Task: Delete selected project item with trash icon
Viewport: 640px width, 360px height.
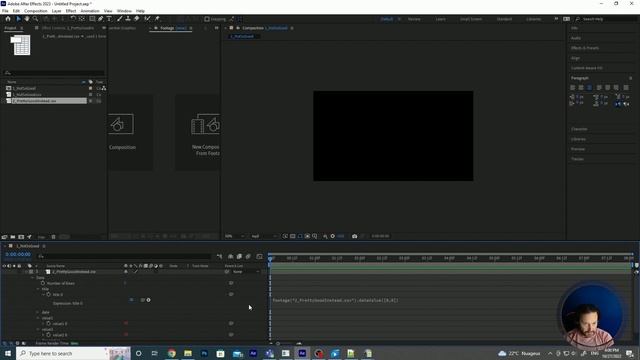Action: pyautogui.click(x=53, y=237)
